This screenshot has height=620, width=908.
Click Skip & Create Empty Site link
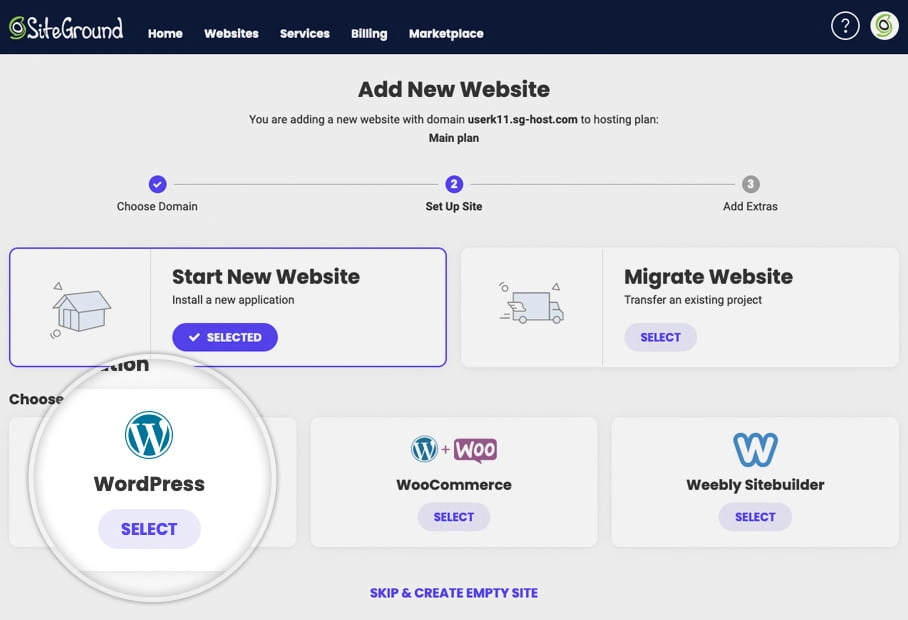pos(454,593)
